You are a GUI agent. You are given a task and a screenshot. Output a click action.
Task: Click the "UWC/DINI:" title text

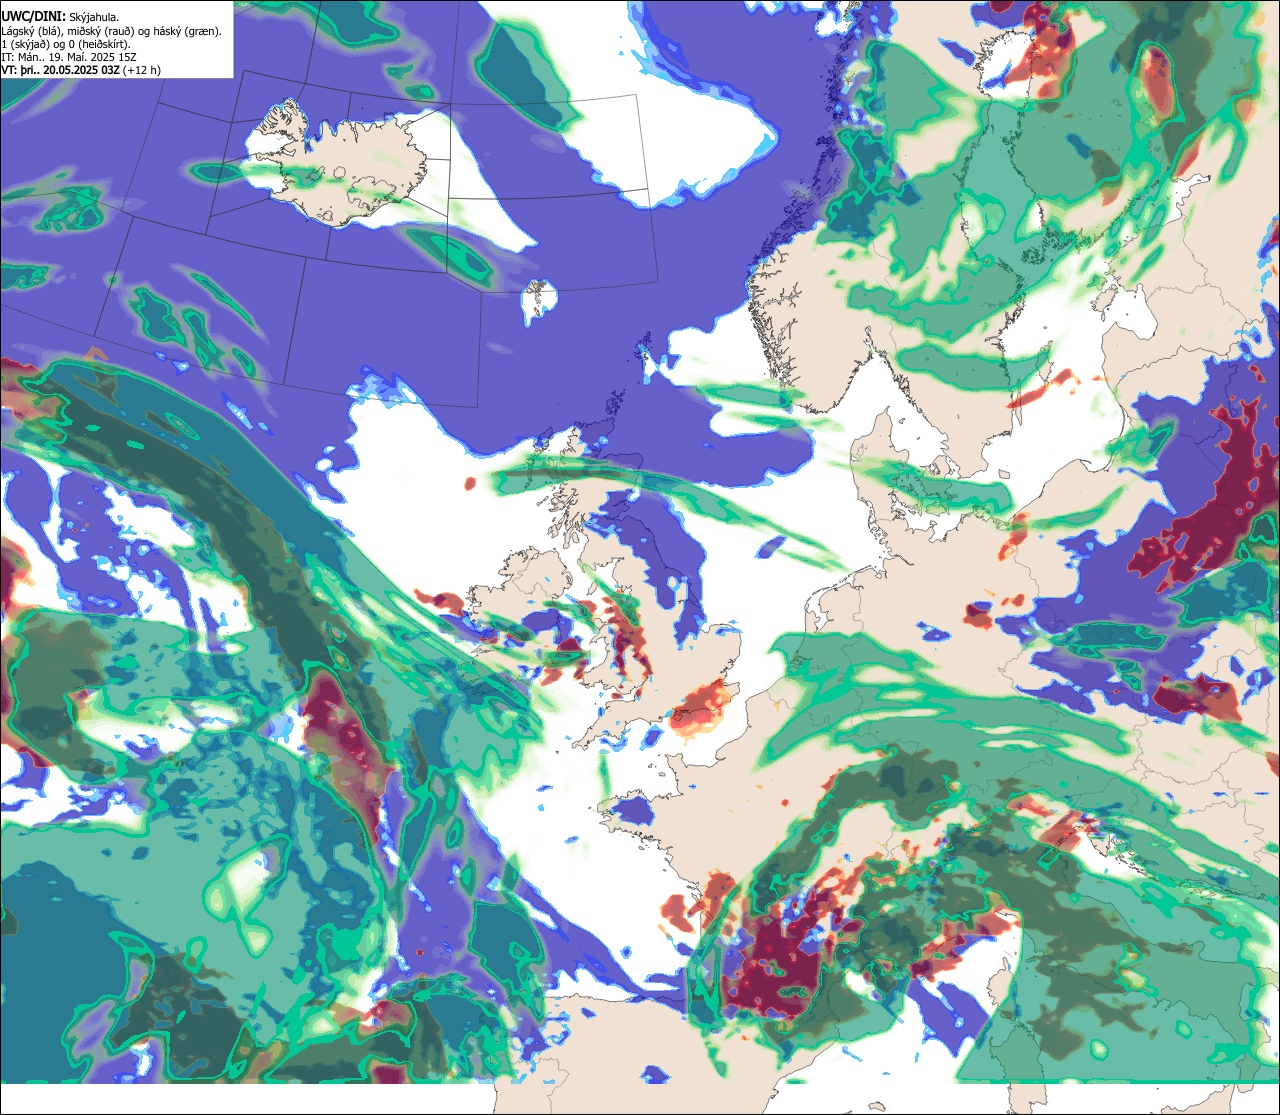click(x=34, y=17)
